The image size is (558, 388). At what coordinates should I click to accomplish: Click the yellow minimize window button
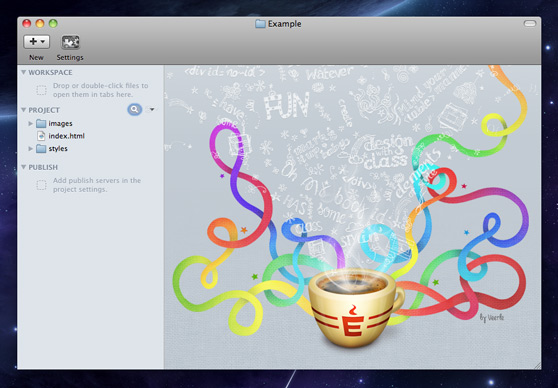point(40,23)
